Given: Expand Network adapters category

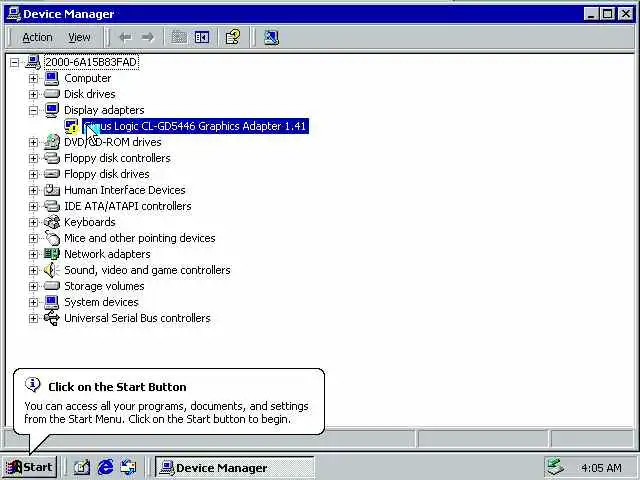Looking at the screenshot, I should tap(33, 254).
